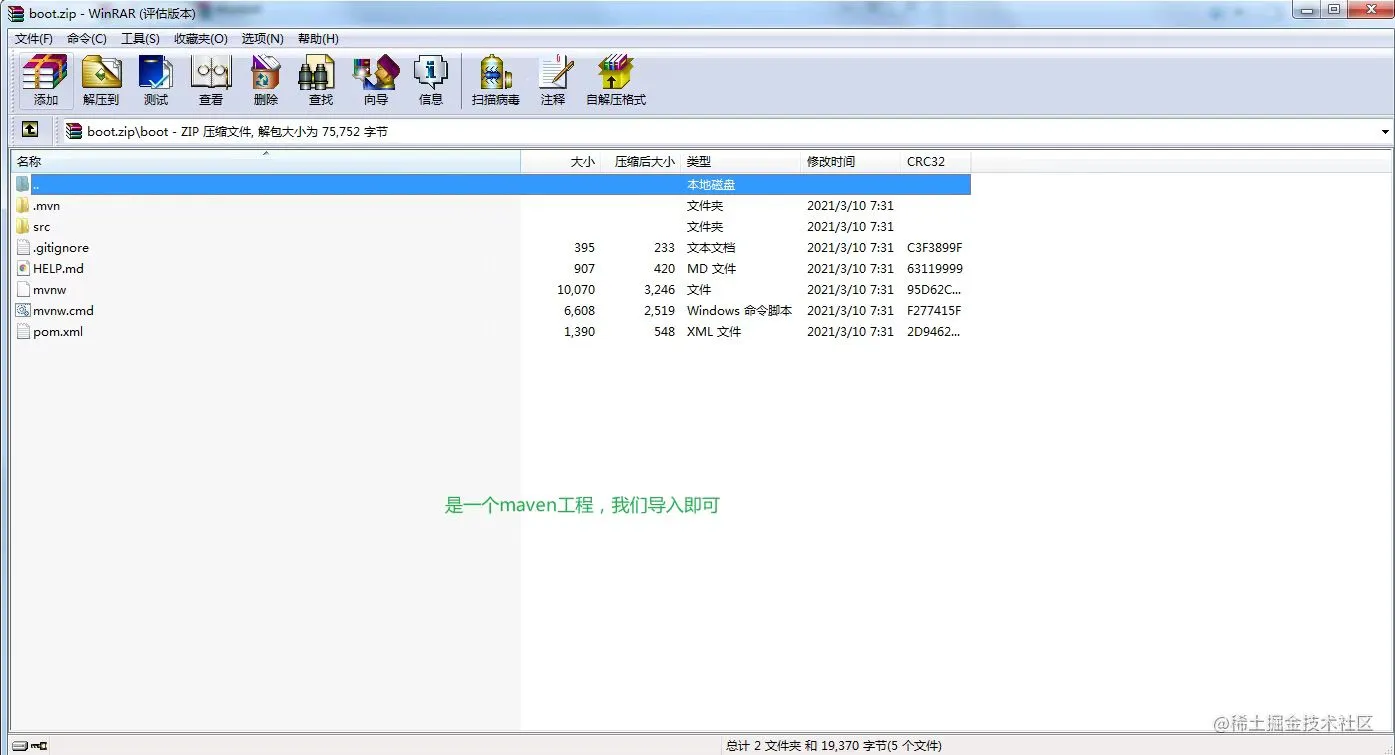Click the up-one-level arrow button
Image resolution: width=1395 pixels, height=755 pixels.
pyautogui.click(x=30, y=130)
